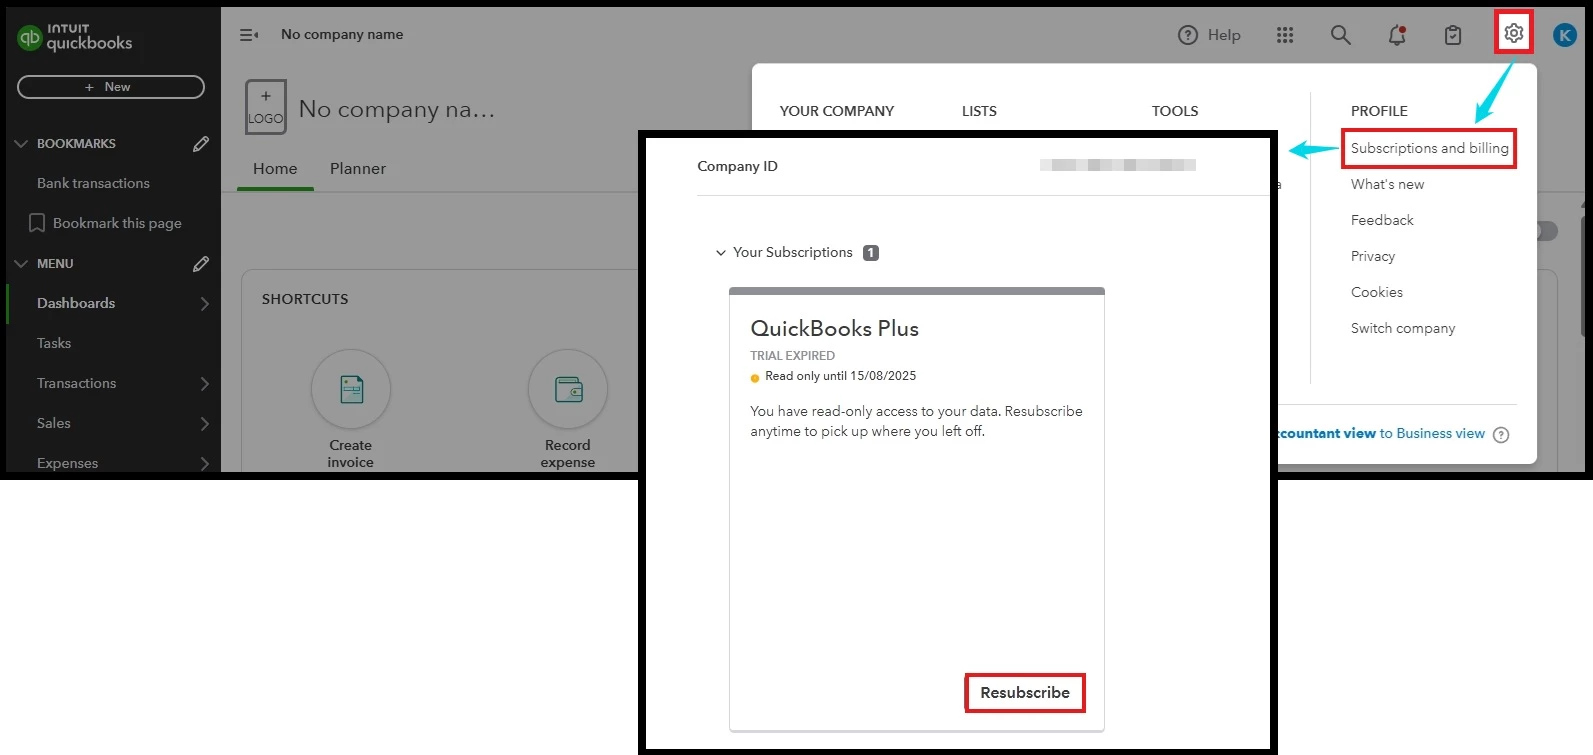Click 'Read only until 15/08/2025' text
This screenshot has height=755, width=1593.
point(841,376)
